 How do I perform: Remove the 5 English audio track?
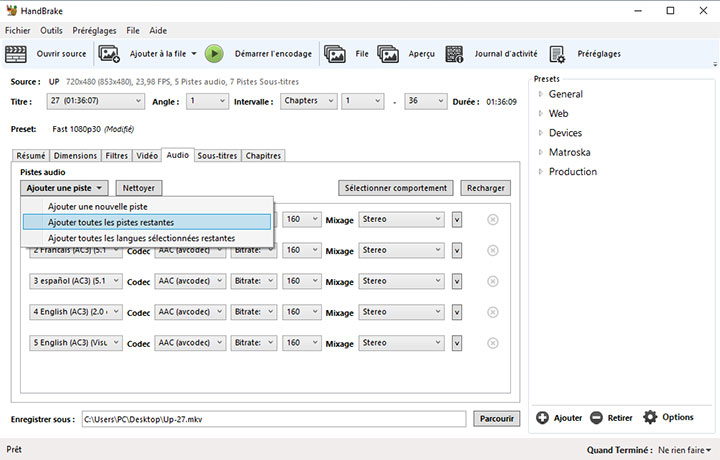pyautogui.click(x=493, y=343)
